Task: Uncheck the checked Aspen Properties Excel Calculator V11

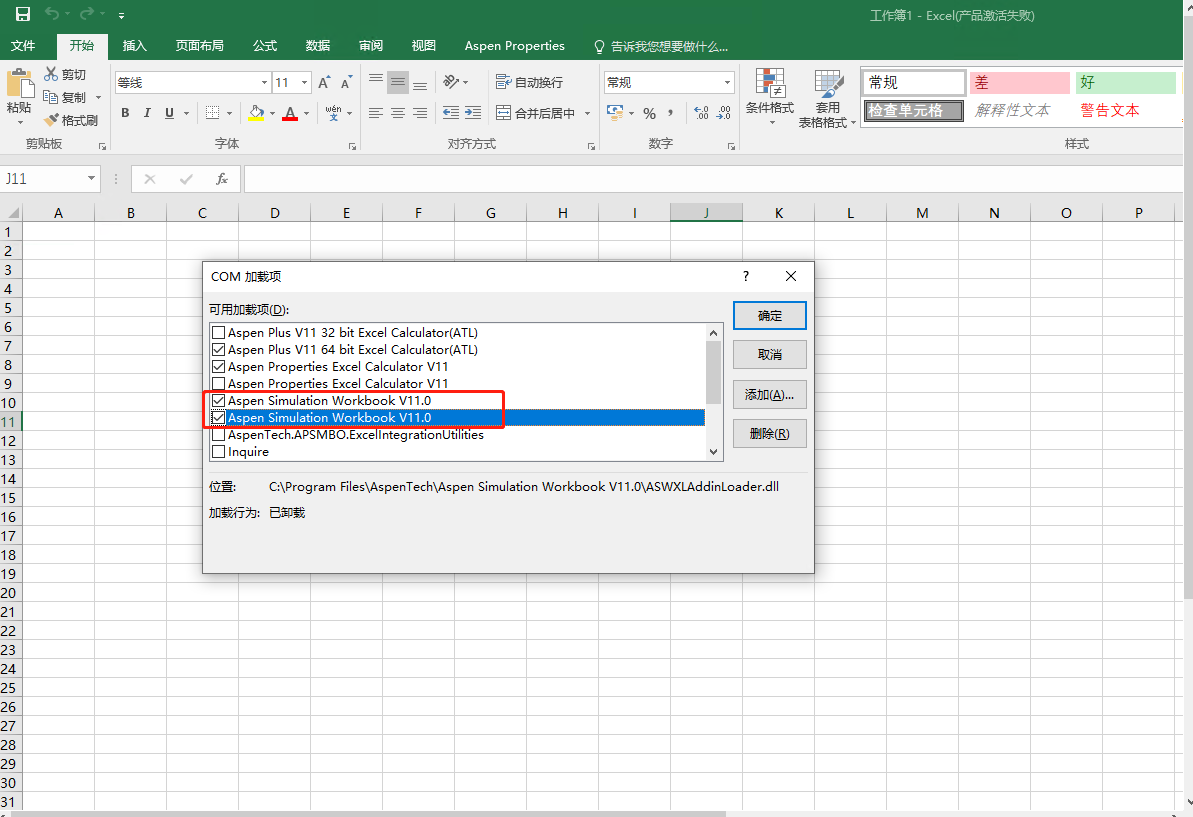Action: click(x=218, y=367)
